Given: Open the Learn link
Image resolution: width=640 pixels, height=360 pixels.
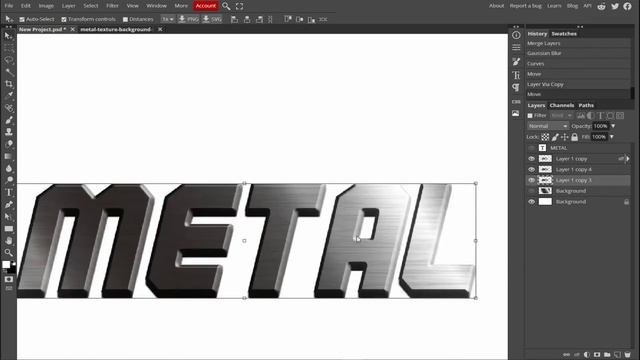Looking at the screenshot, I should click(554, 6).
